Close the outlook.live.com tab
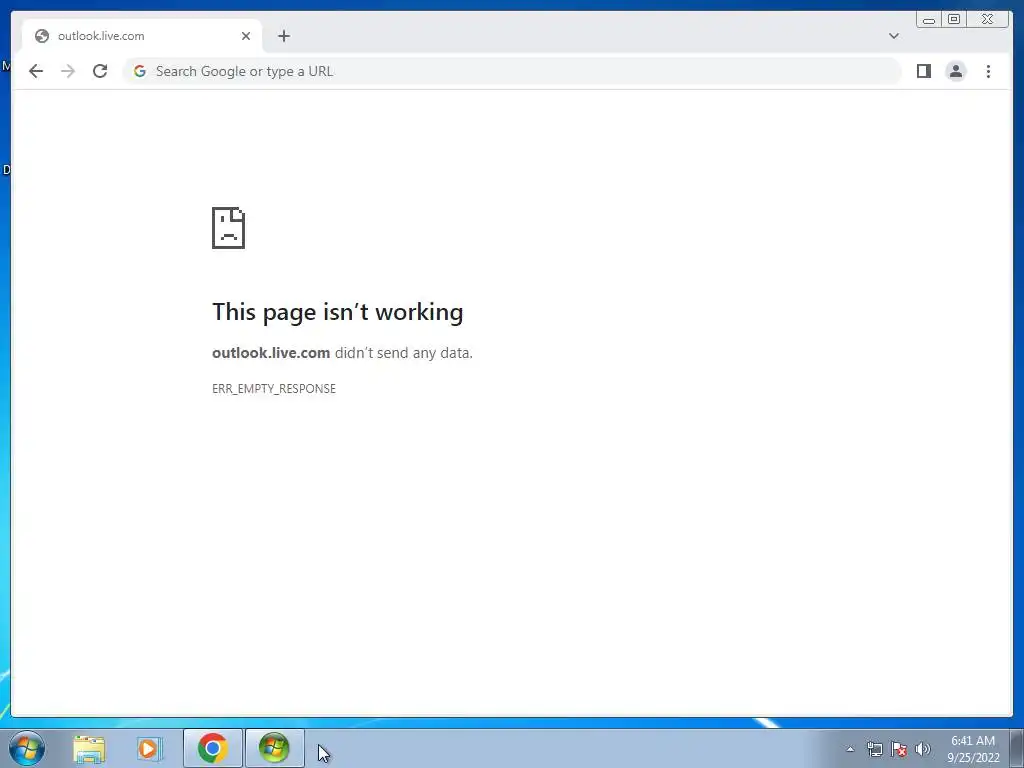Screen dimensions: 1024x768 coord(246,36)
